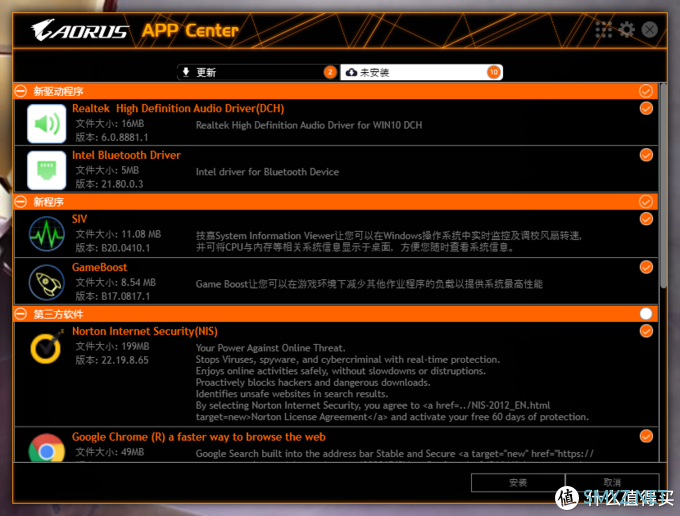The image size is (680, 516).
Task: Collapse the 新程序 section
Action: pos(20,202)
